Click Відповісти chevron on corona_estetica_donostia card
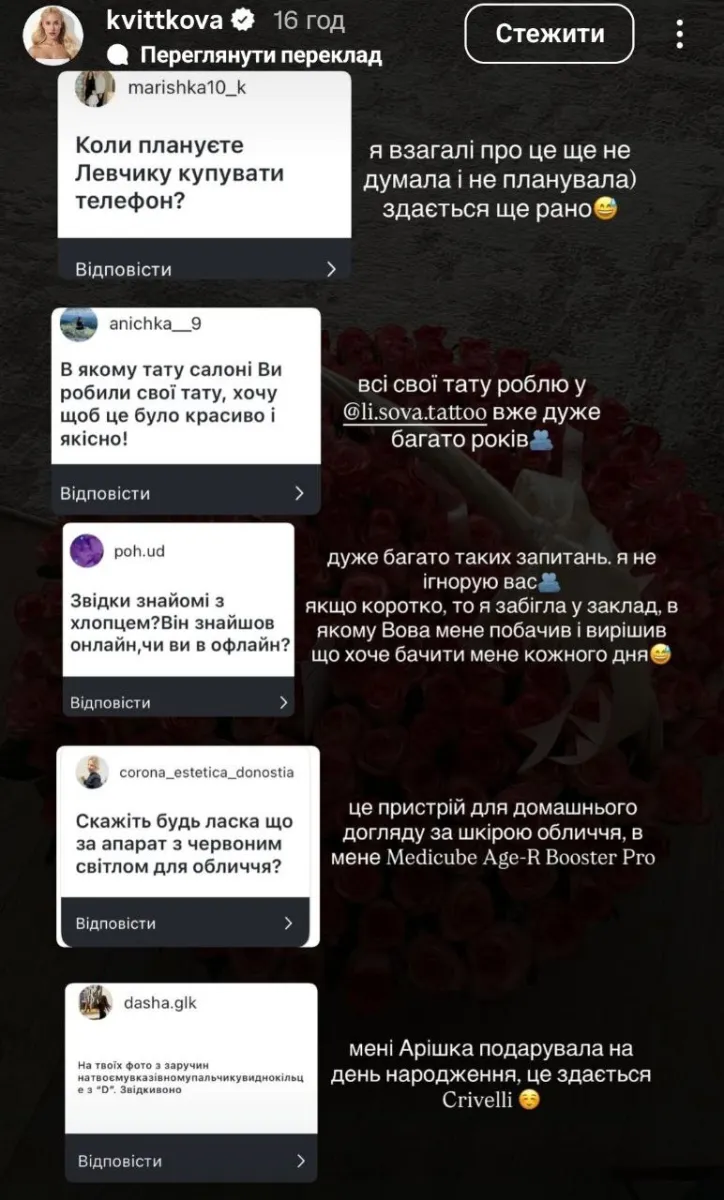724x1200 pixels. tap(288, 923)
